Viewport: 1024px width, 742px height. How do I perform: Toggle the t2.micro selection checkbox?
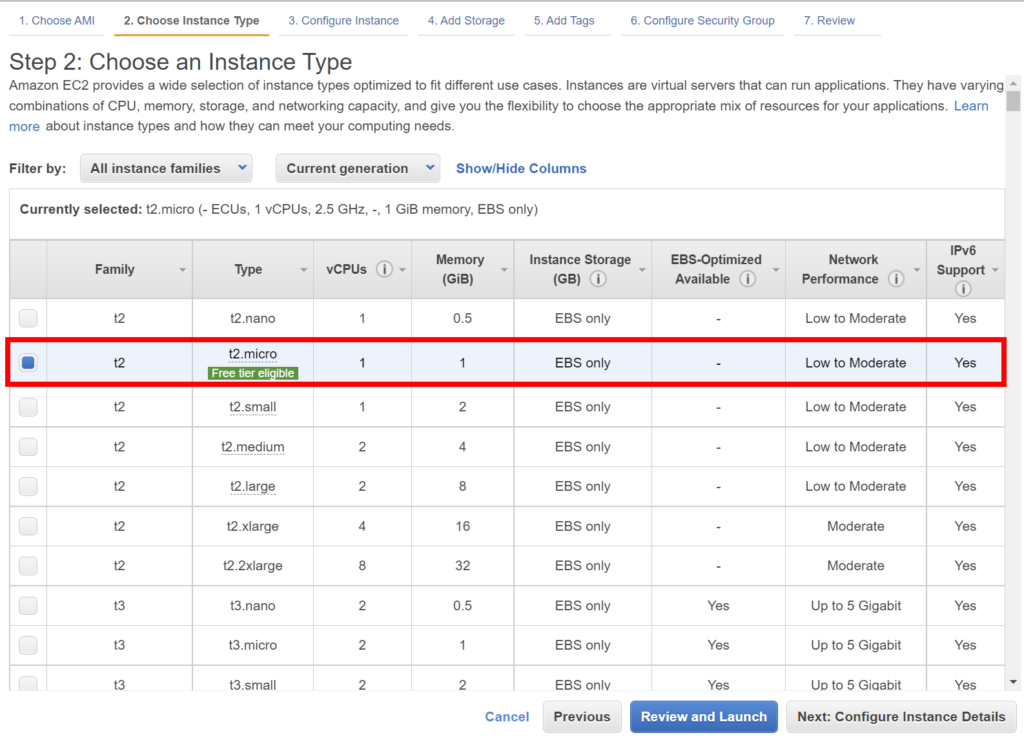click(x=28, y=363)
